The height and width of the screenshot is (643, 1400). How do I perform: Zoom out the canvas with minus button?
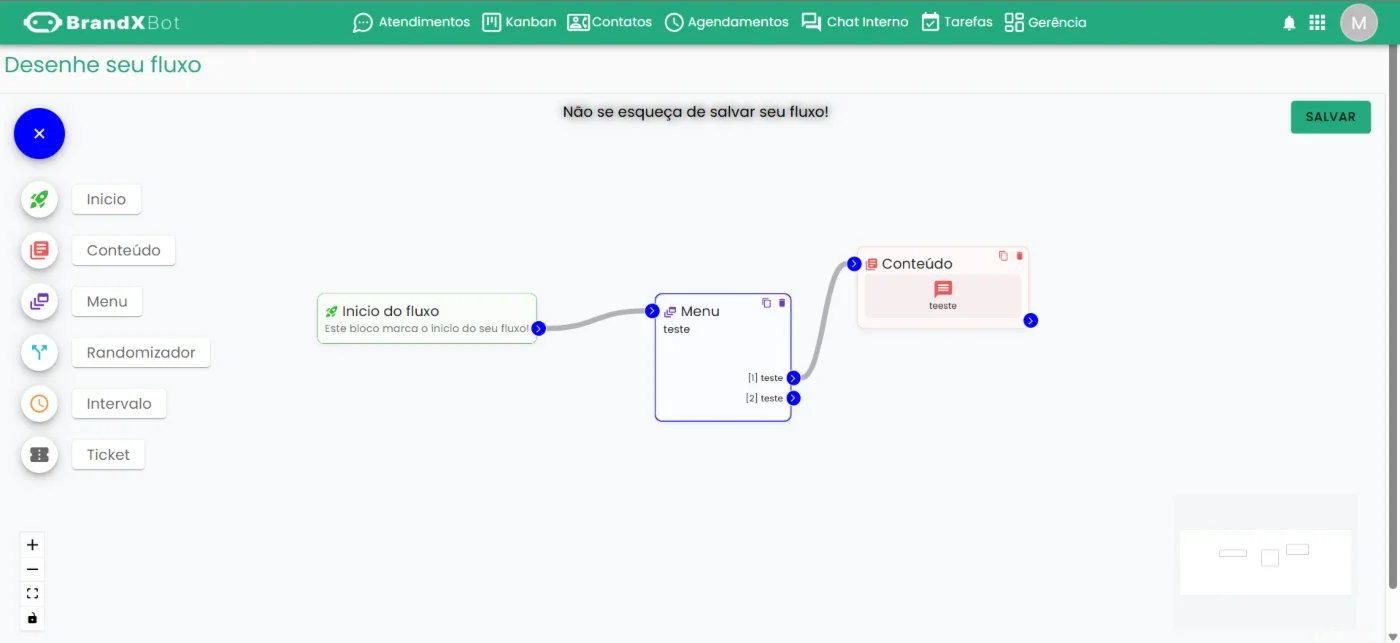coord(32,569)
